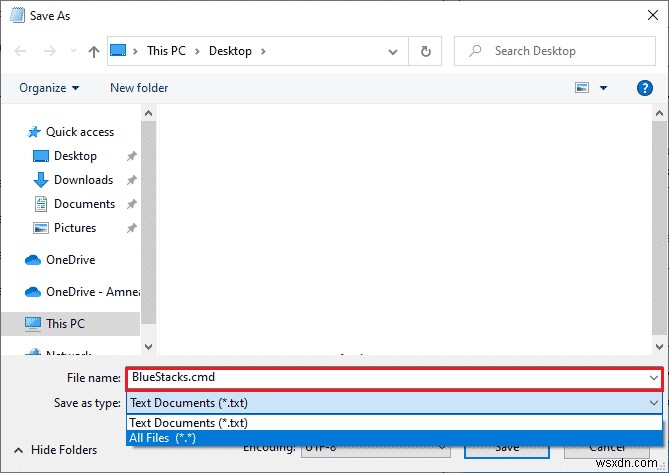669x473 pixels.
Task: Select OneDrive in navigation pane
Action: point(71,260)
